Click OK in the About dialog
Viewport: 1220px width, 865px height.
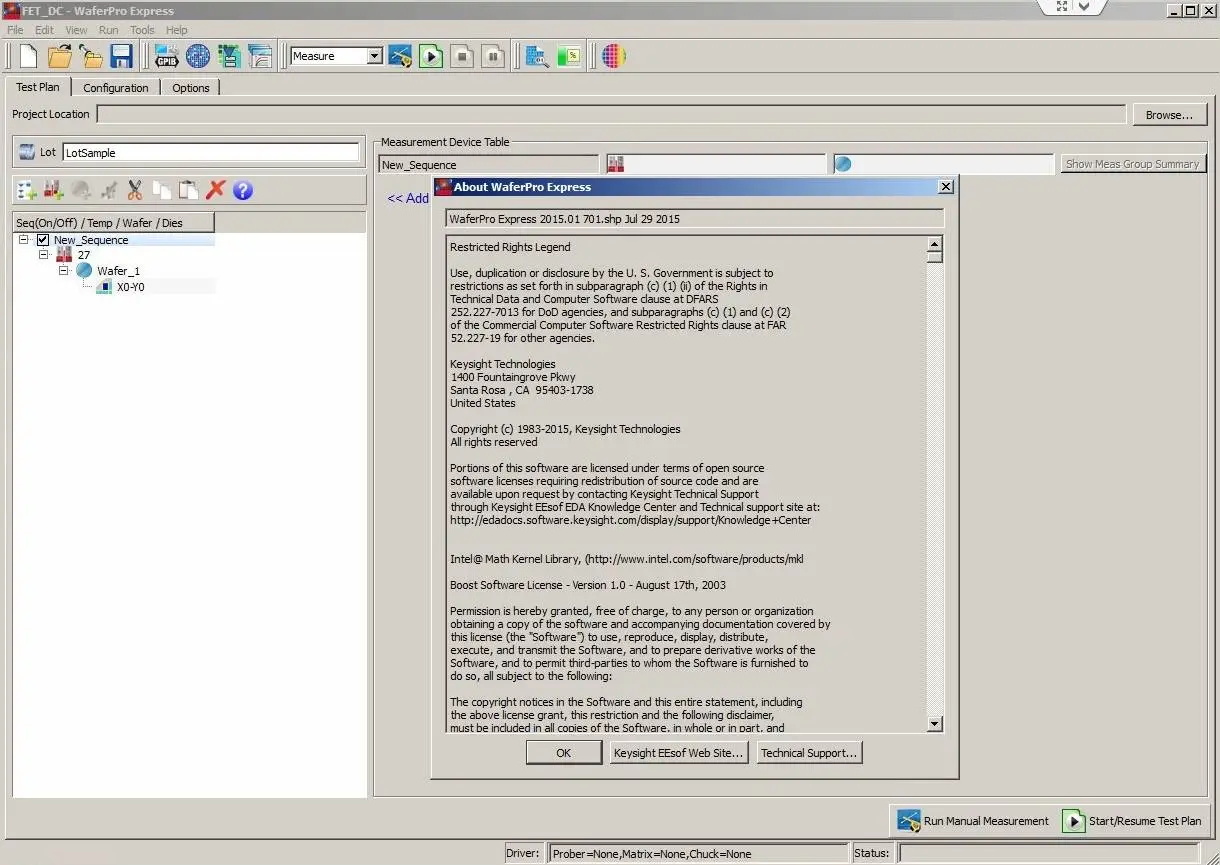(564, 753)
